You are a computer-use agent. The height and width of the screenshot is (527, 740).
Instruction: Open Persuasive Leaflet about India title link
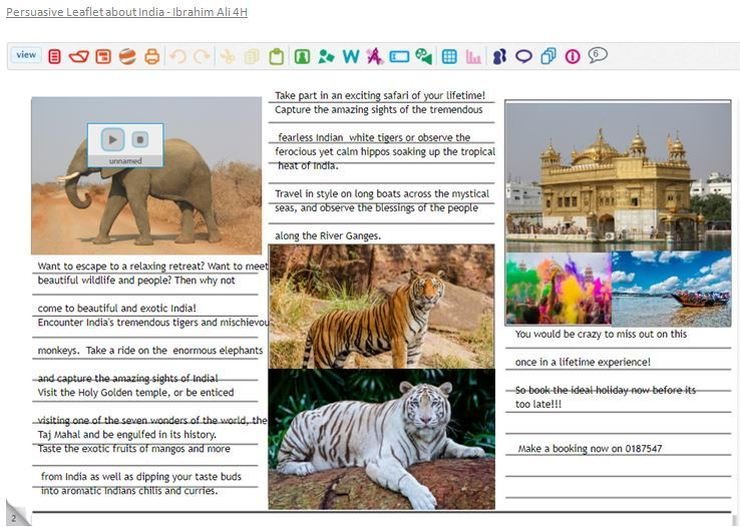coord(126,12)
